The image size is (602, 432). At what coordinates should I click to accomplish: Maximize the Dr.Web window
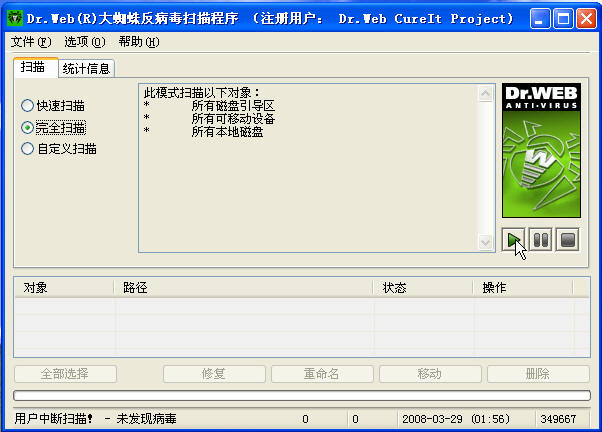[563, 18]
